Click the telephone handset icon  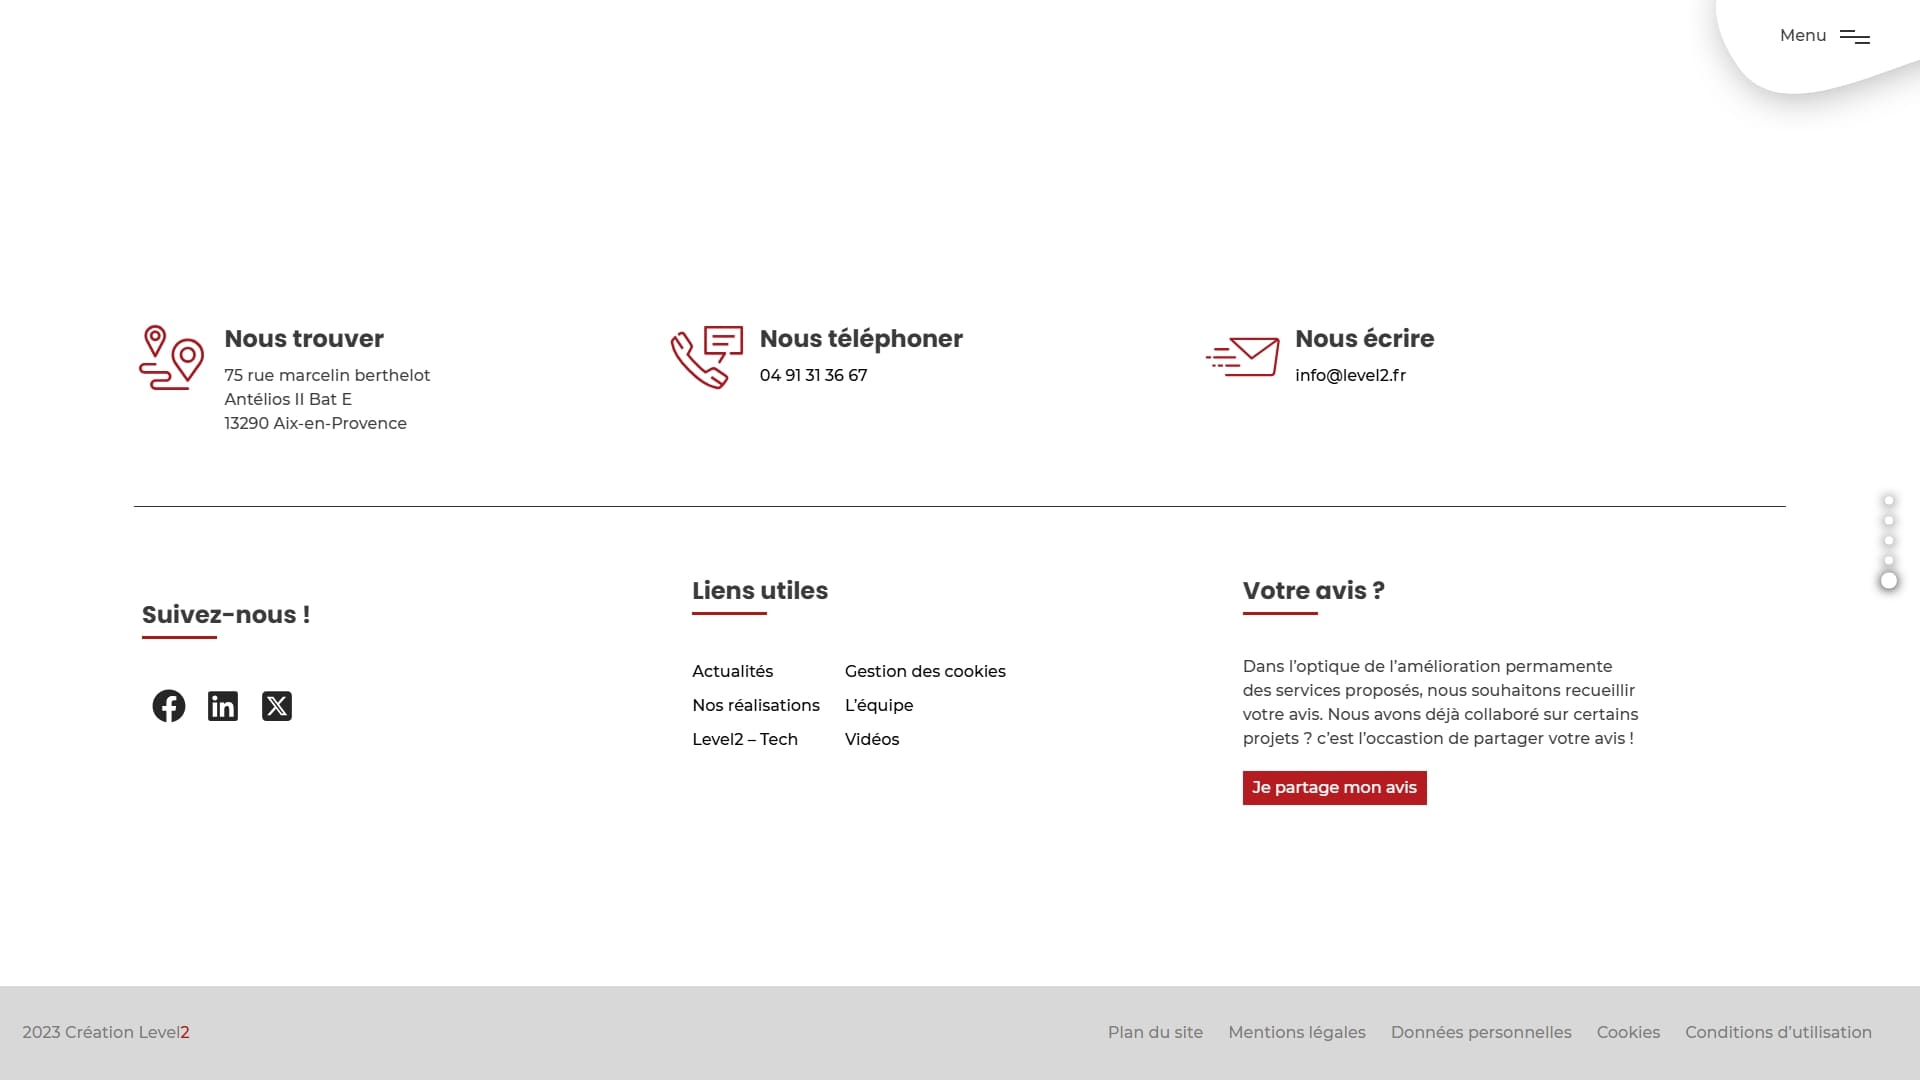pyautogui.click(x=707, y=357)
